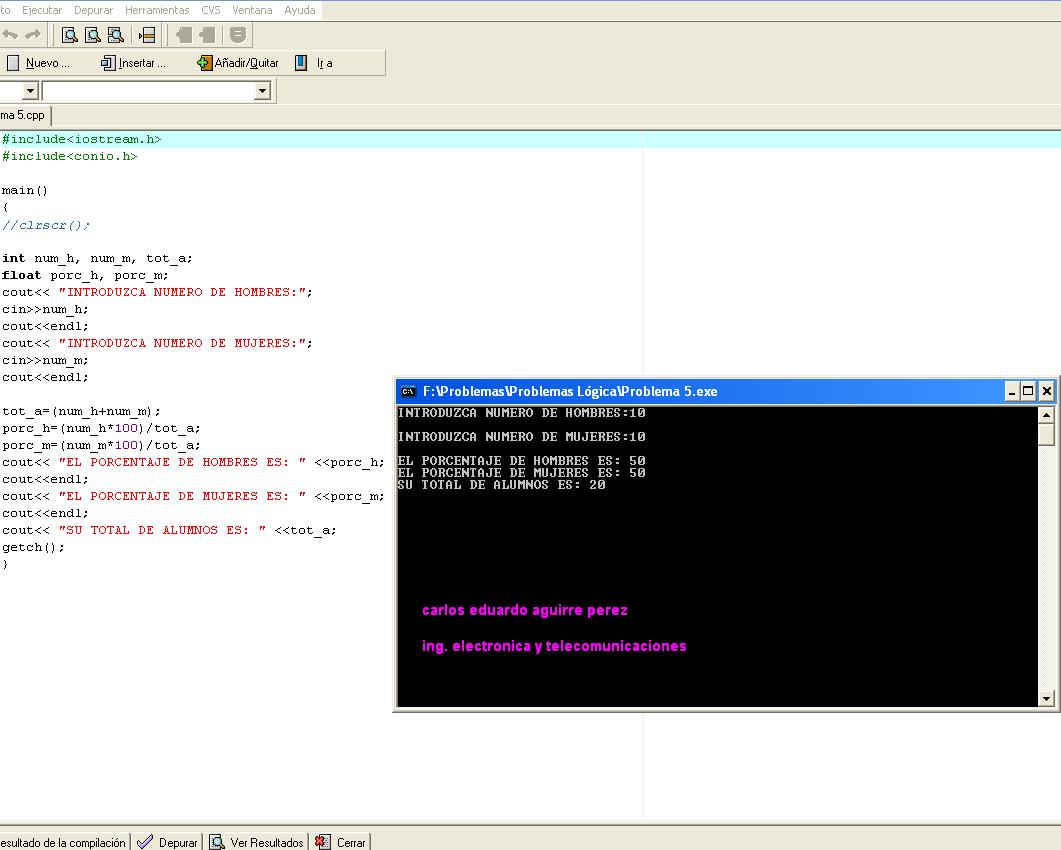1061x850 pixels.
Task: Expand the narrow left class dropdown
Action: pos(30,91)
